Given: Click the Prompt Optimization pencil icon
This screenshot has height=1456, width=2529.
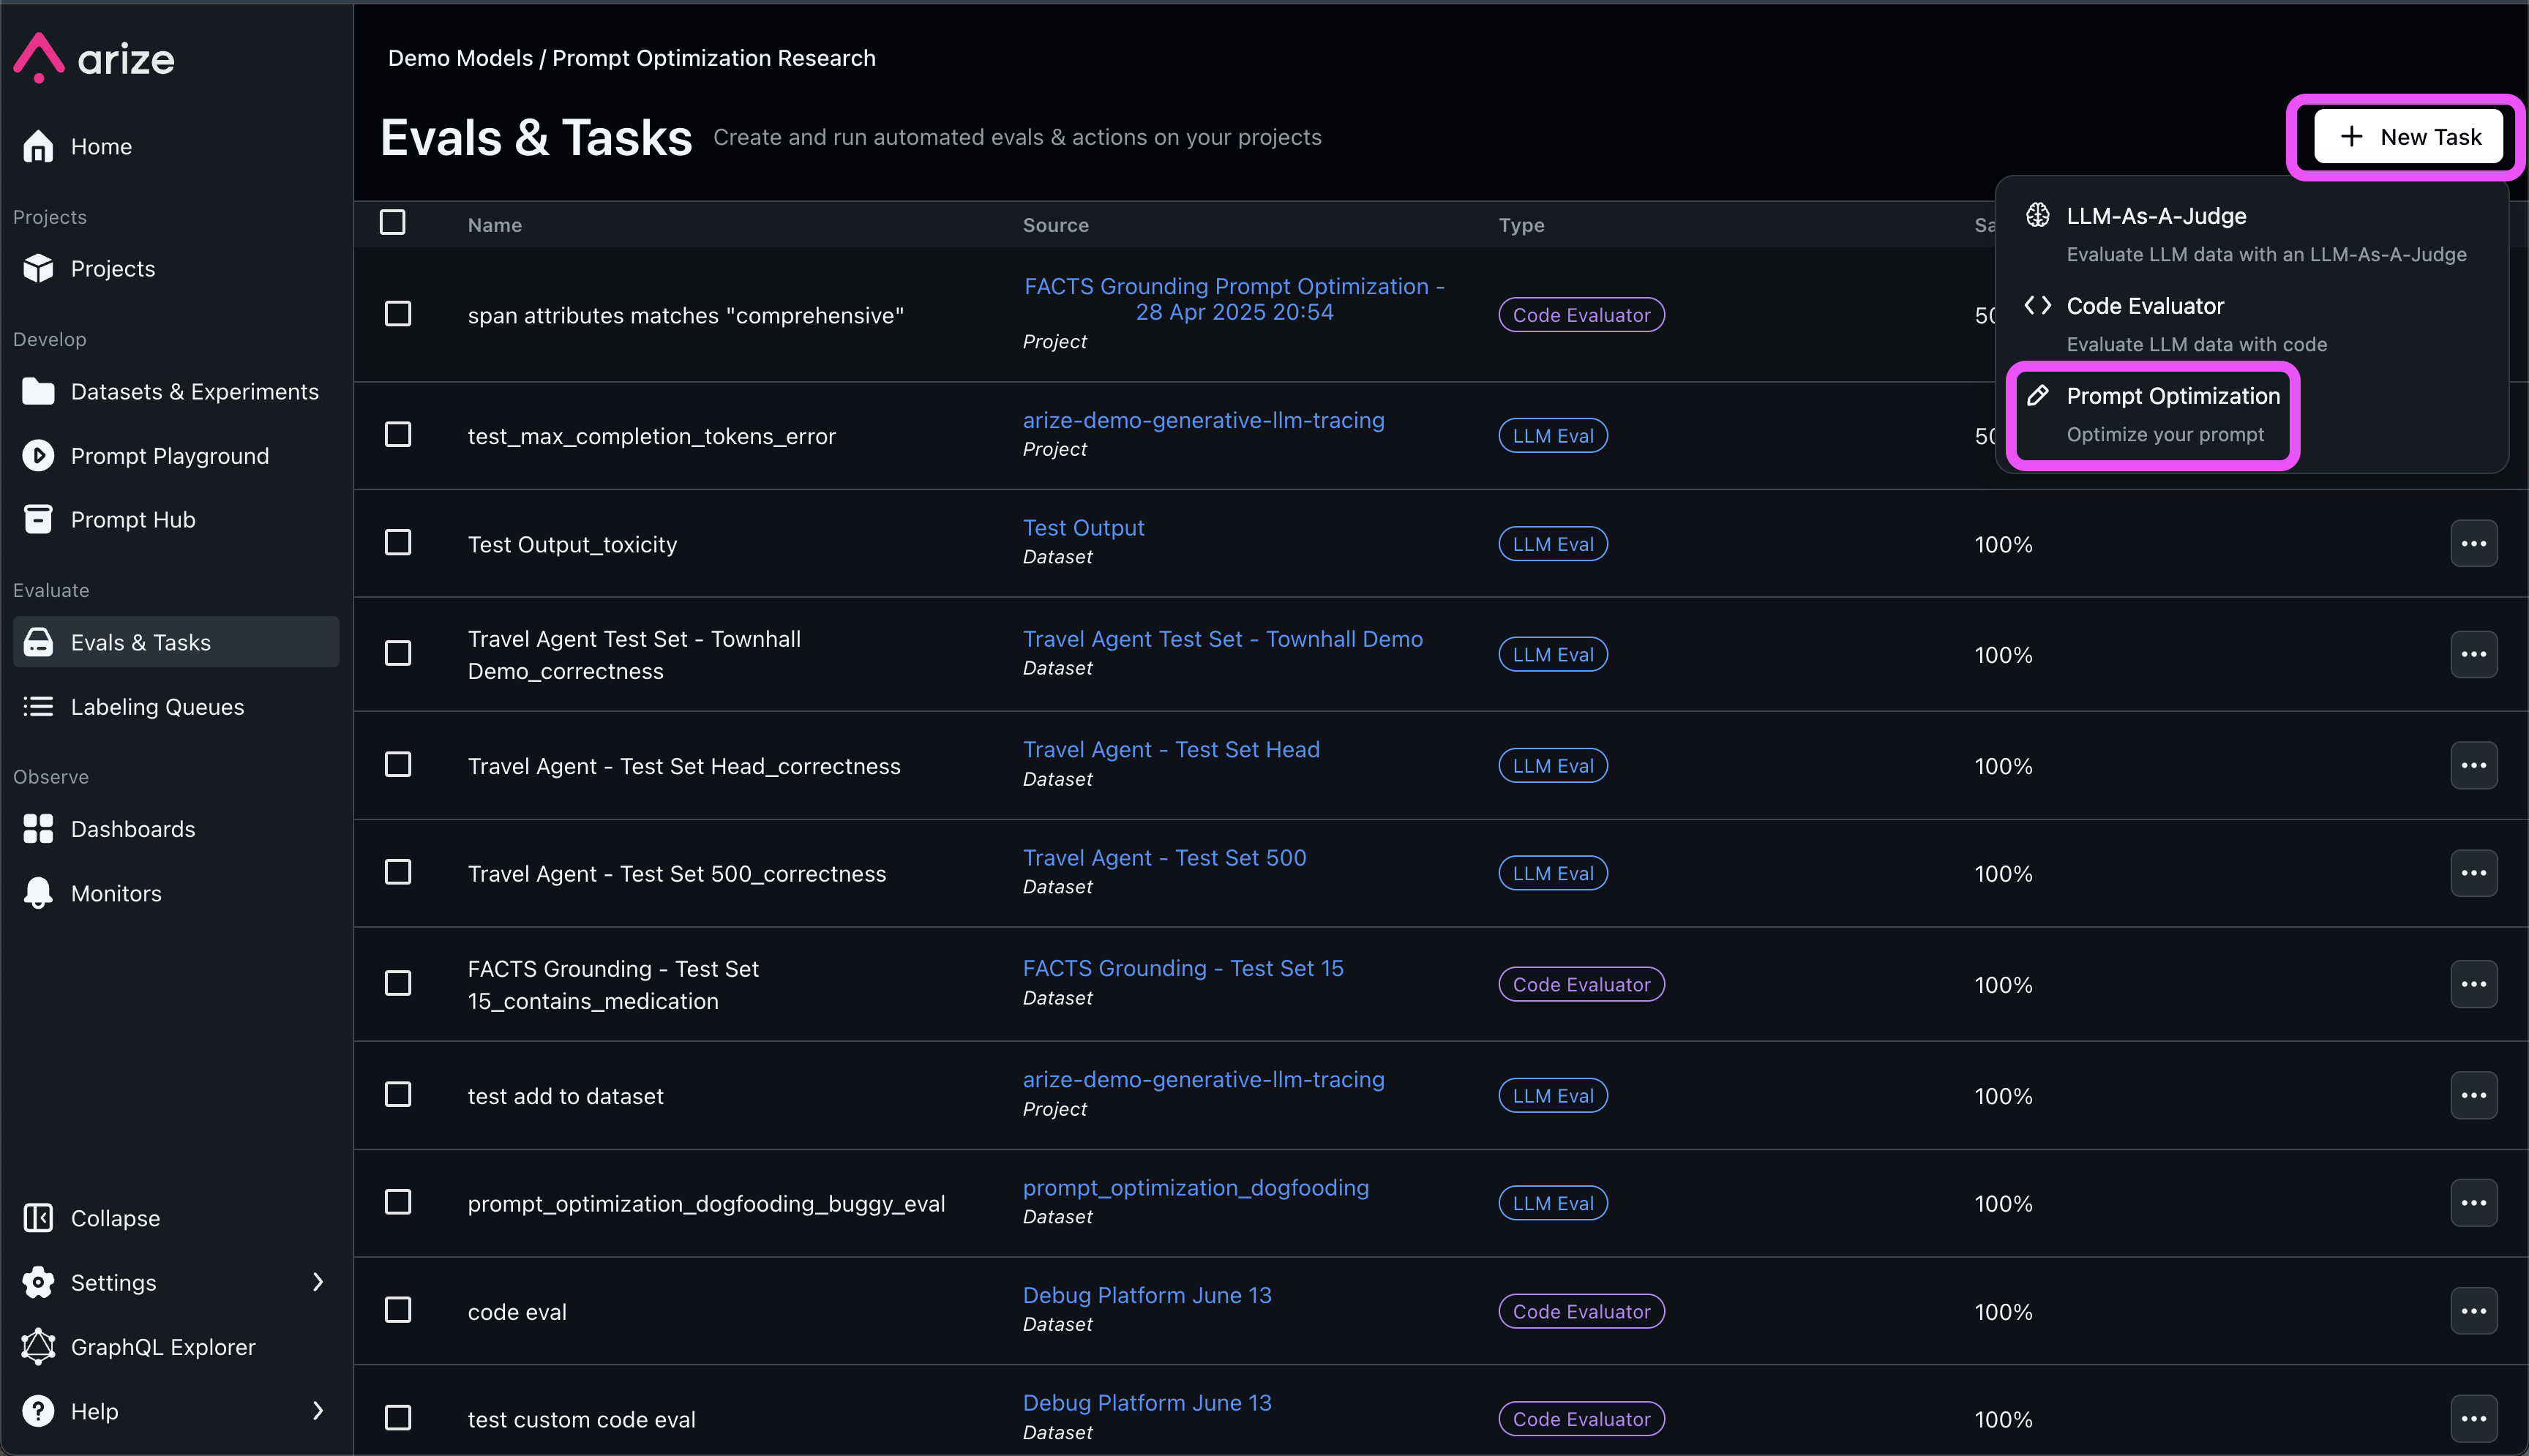Looking at the screenshot, I should (2037, 395).
